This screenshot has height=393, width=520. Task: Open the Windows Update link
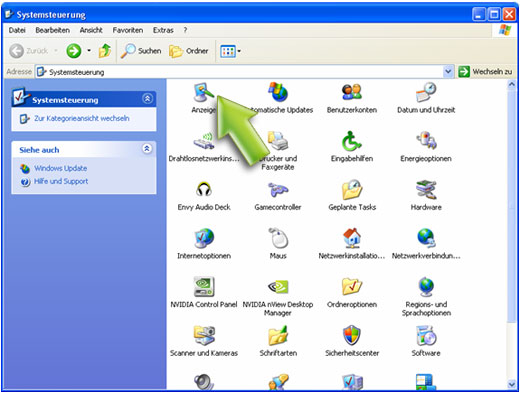pyautogui.click(x=60, y=168)
